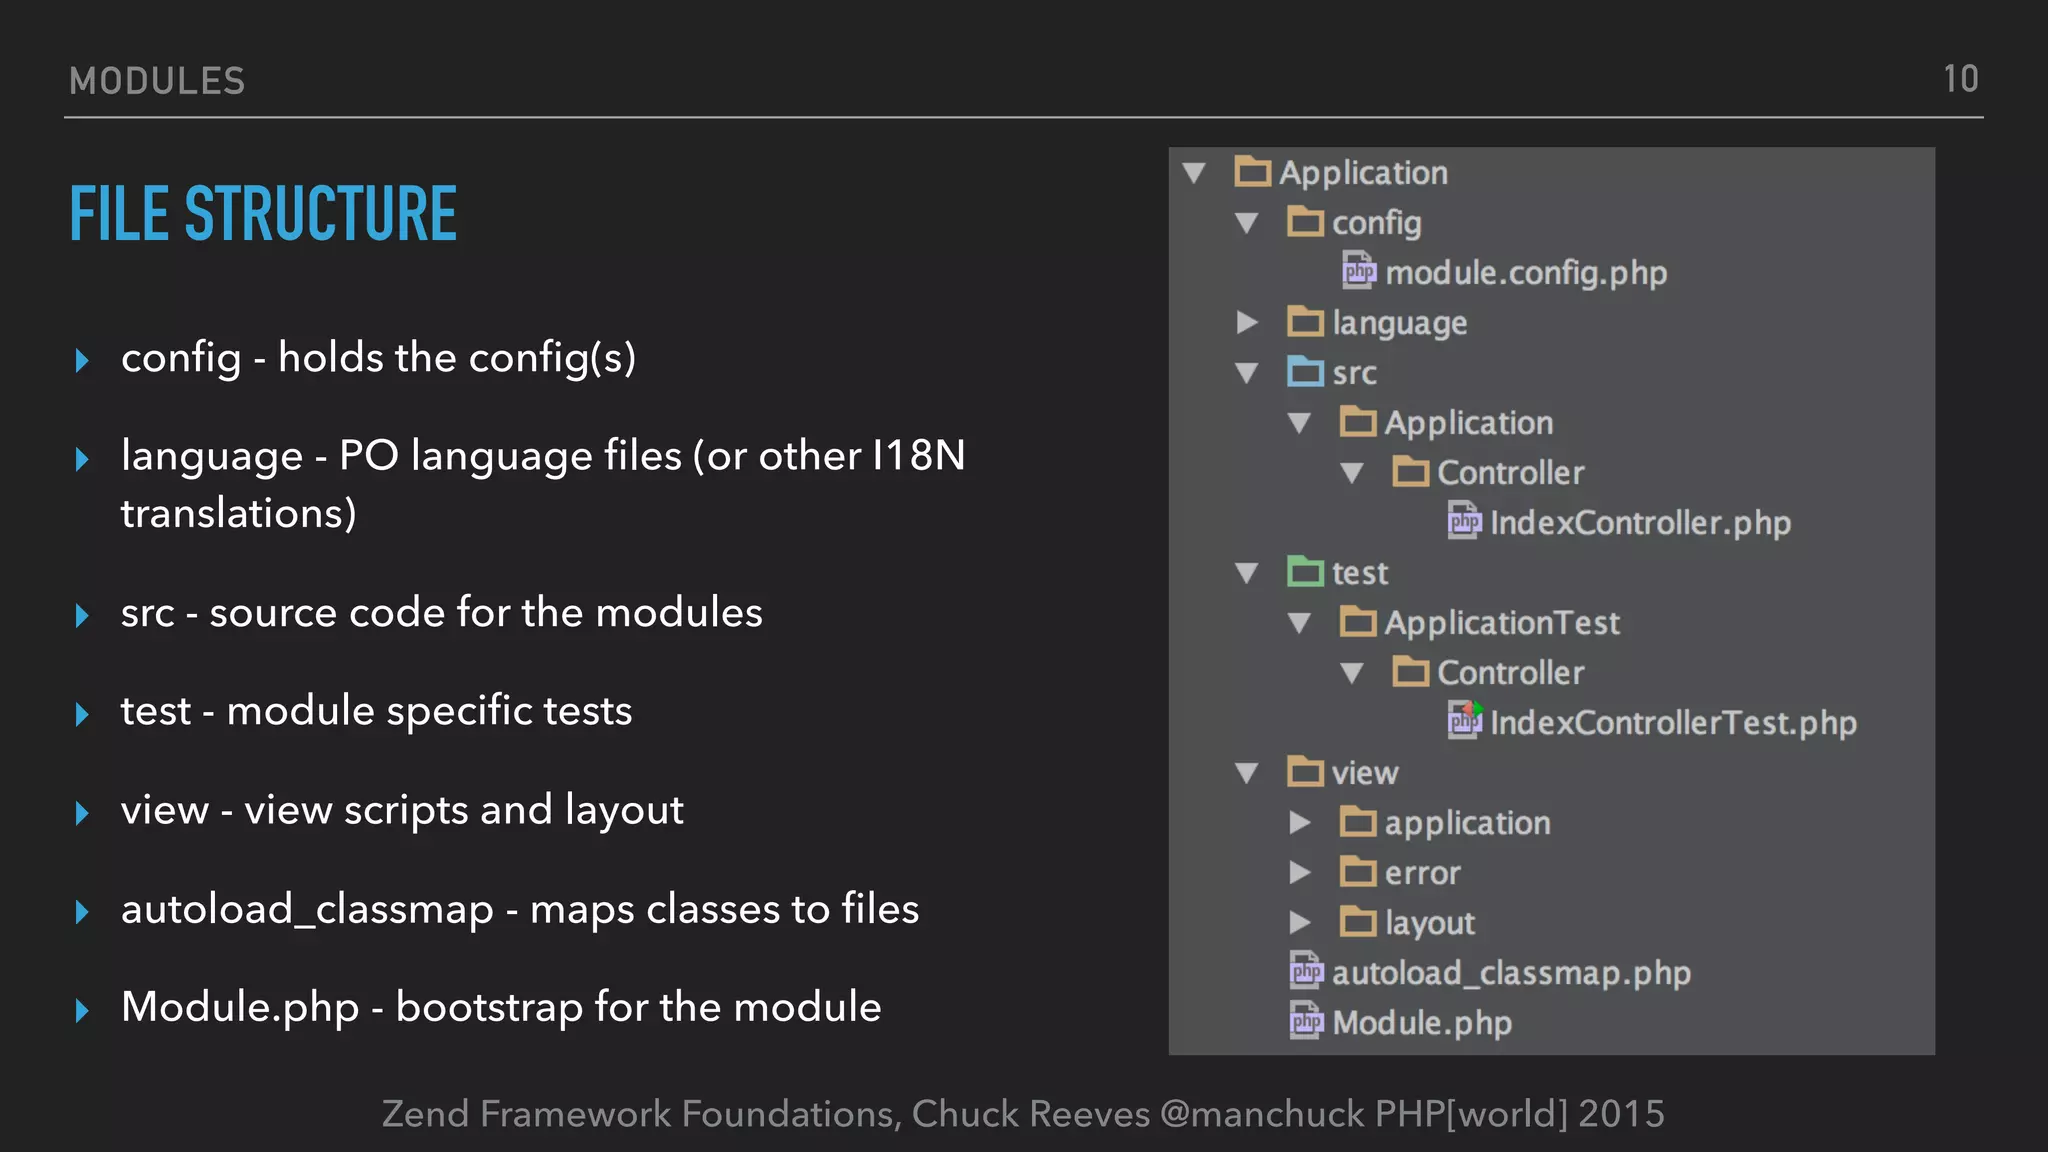Image resolution: width=2048 pixels, height=1152 pixels.
Task: Click the blue src folder icon
Action: point(1305,372)
